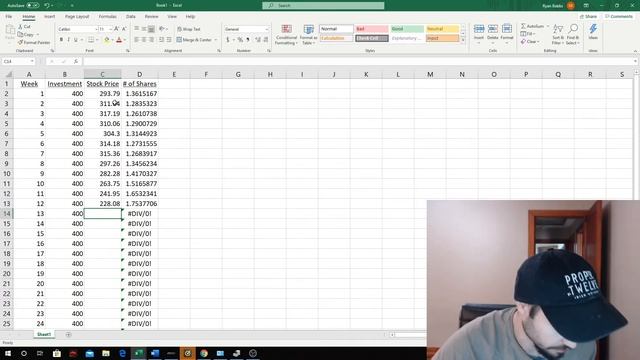The height and width of the screenshot is (360, 640).
Task: Open Chrome from the taskbar
Action: (x=204, y=353)
